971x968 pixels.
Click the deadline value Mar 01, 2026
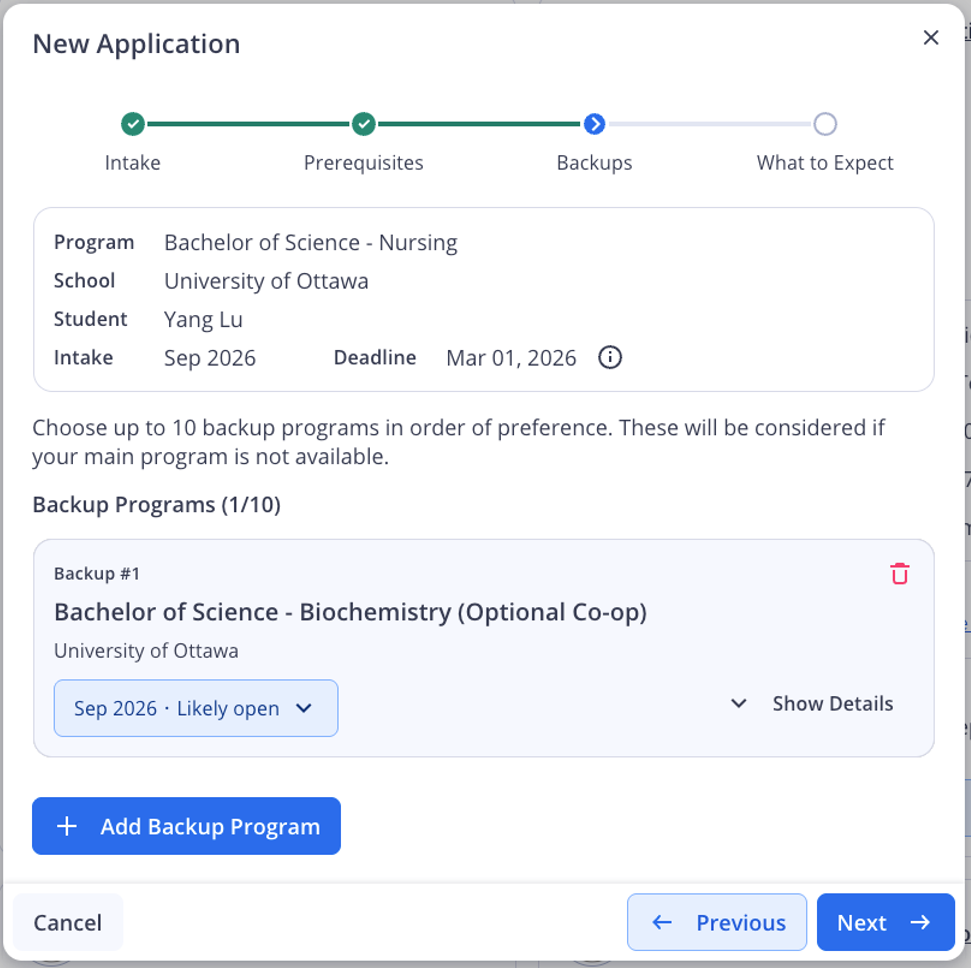point(511,357)
